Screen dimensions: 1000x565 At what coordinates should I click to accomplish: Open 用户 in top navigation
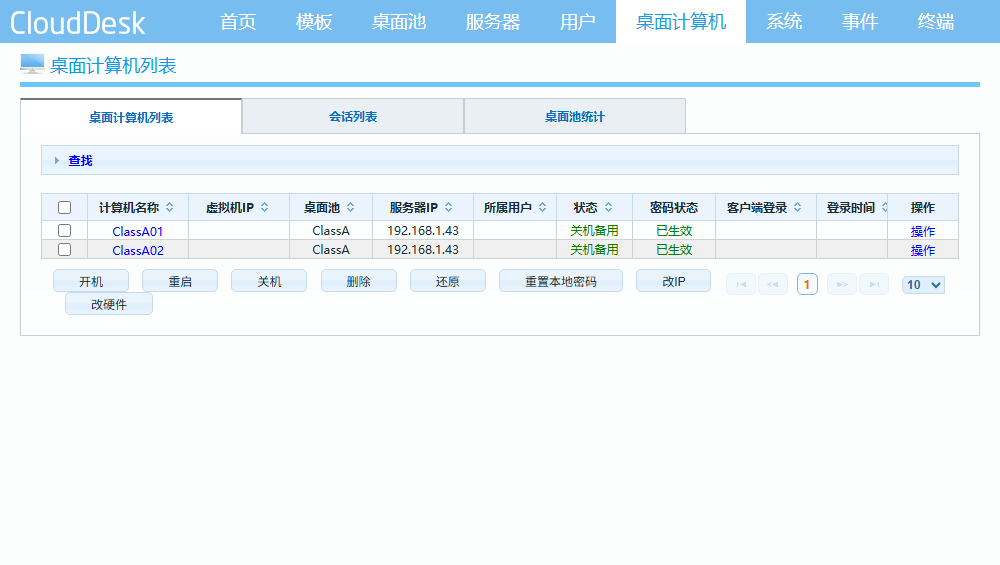578,22
